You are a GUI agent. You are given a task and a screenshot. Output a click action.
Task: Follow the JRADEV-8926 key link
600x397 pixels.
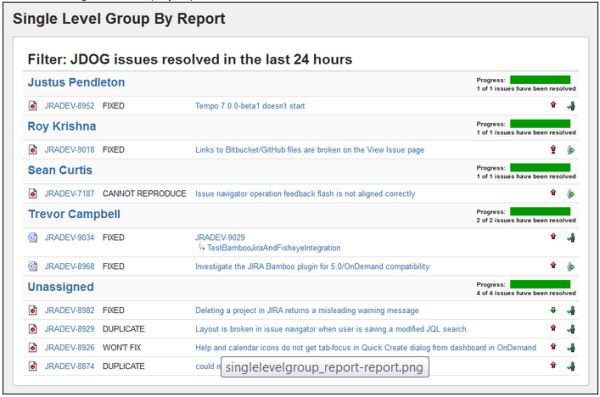point(69,348)
